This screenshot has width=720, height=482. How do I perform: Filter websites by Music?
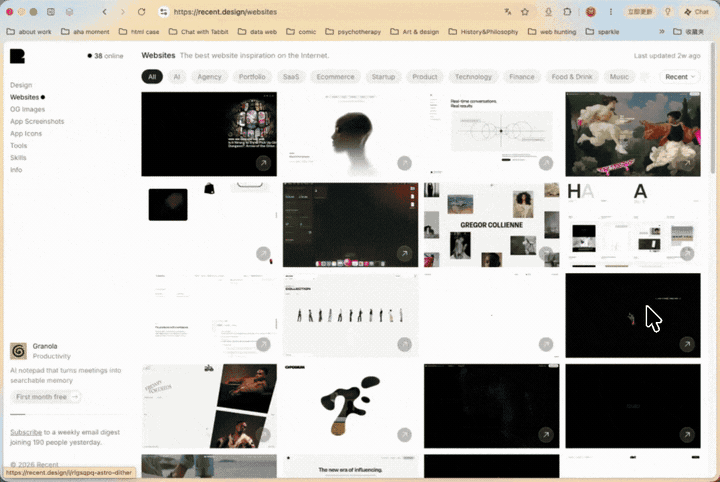coord(619,77)
